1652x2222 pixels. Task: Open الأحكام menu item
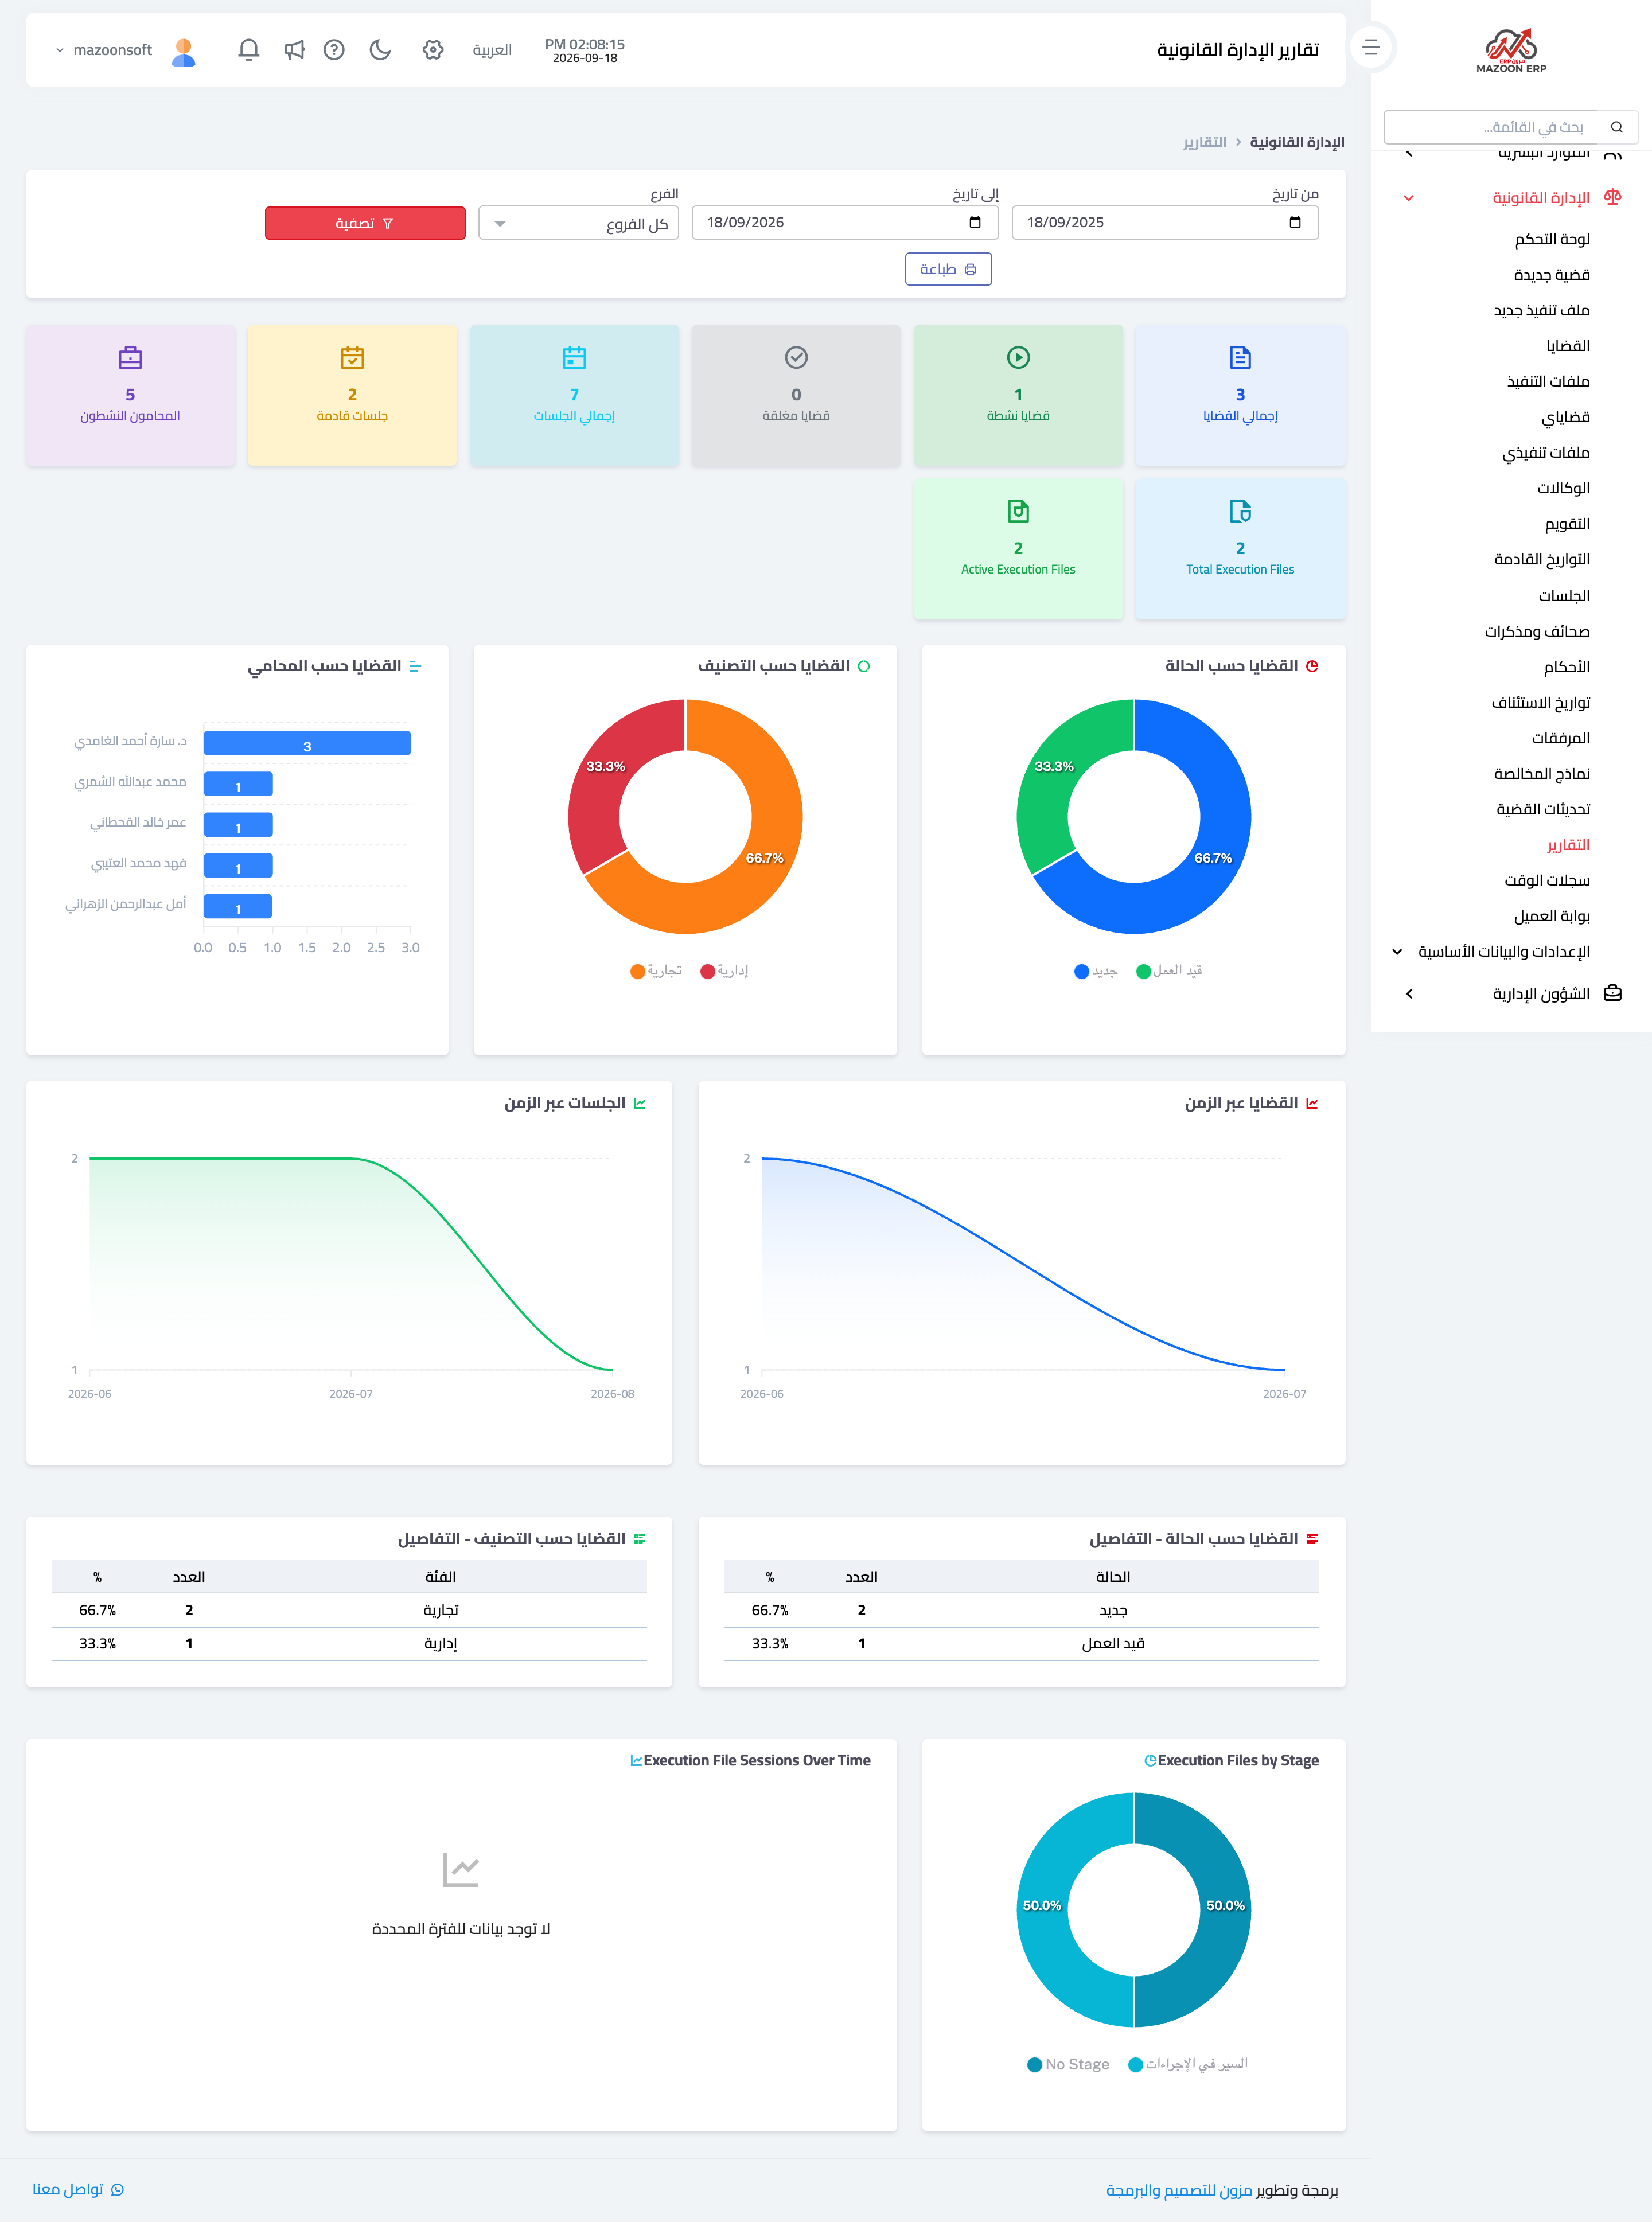click(1566, 666)
